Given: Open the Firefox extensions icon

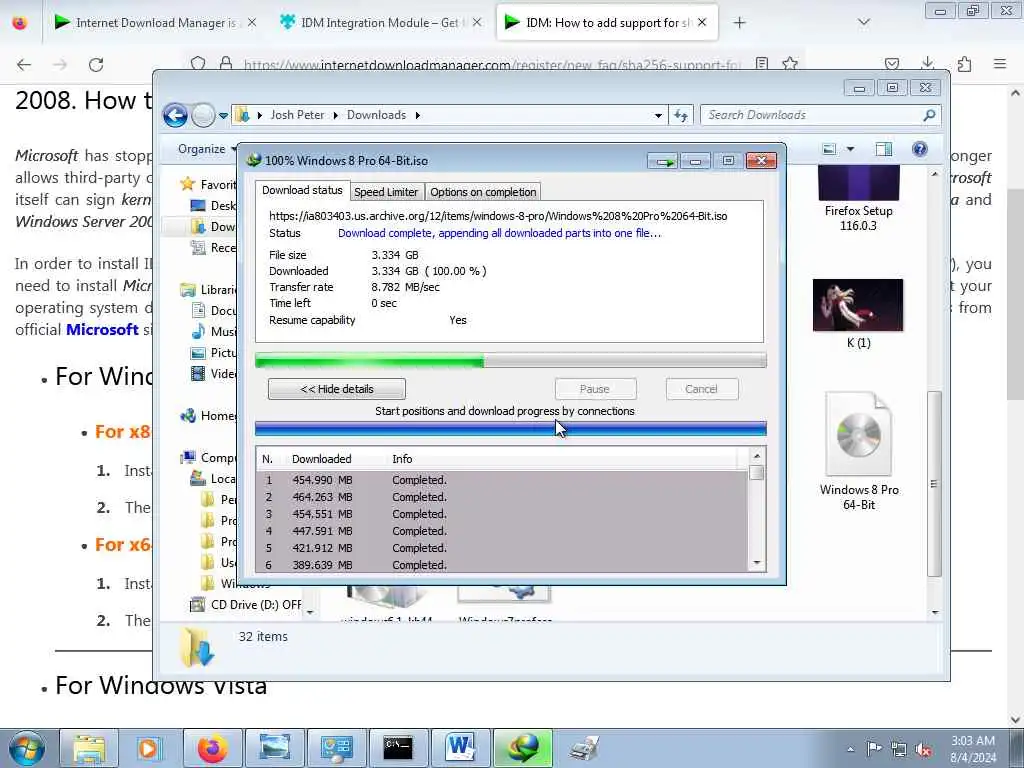Looking at the screenshot, I should [964, 64].
